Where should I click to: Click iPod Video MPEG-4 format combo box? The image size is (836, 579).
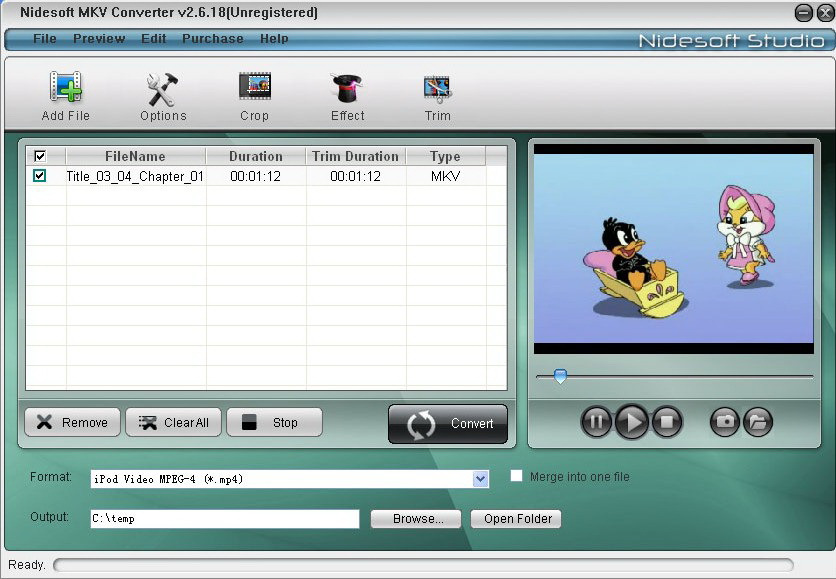(290, 479)
